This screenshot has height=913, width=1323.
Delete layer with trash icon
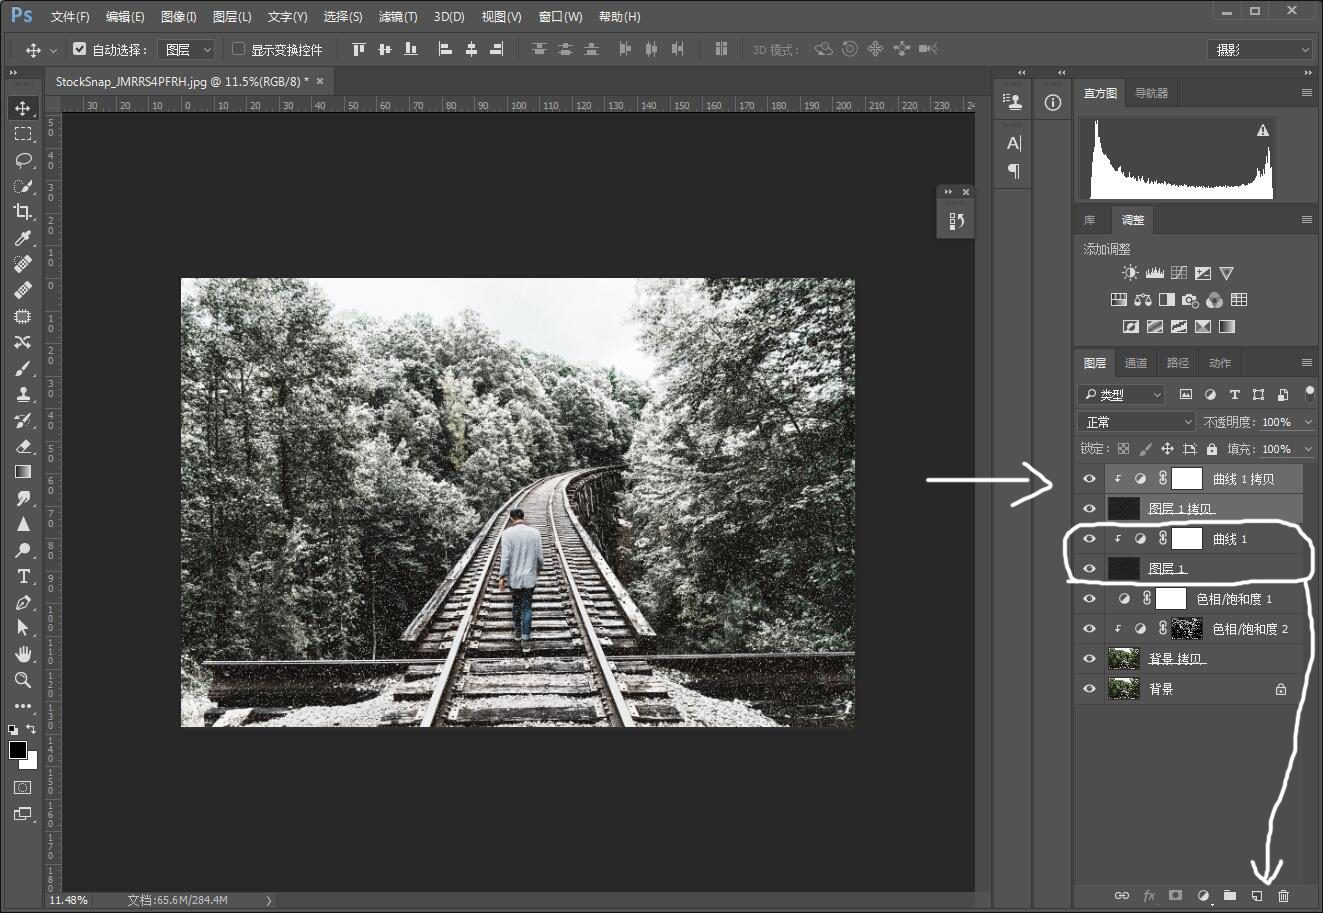pyautogui.click(x=1284, y=896)
